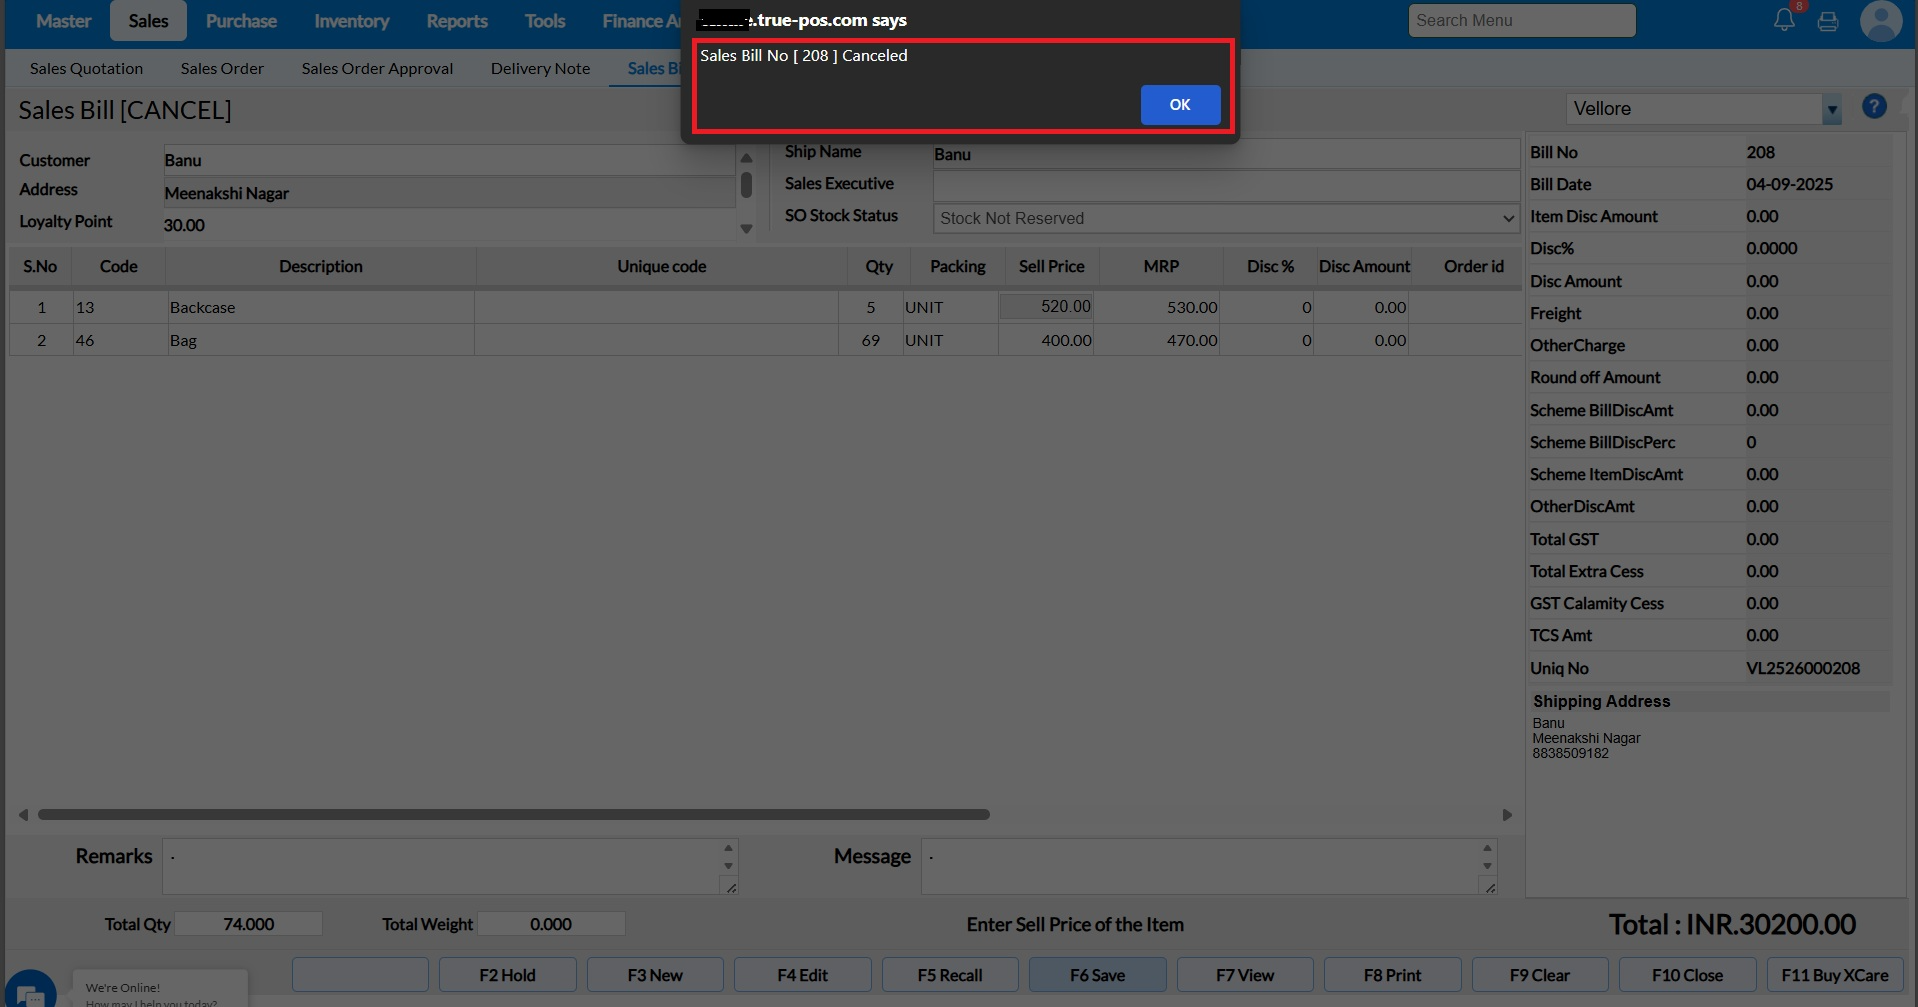Switch to the Sales Order tab
The height and width of the screenshot is (1007, 1918).
(x=222, y=68)
